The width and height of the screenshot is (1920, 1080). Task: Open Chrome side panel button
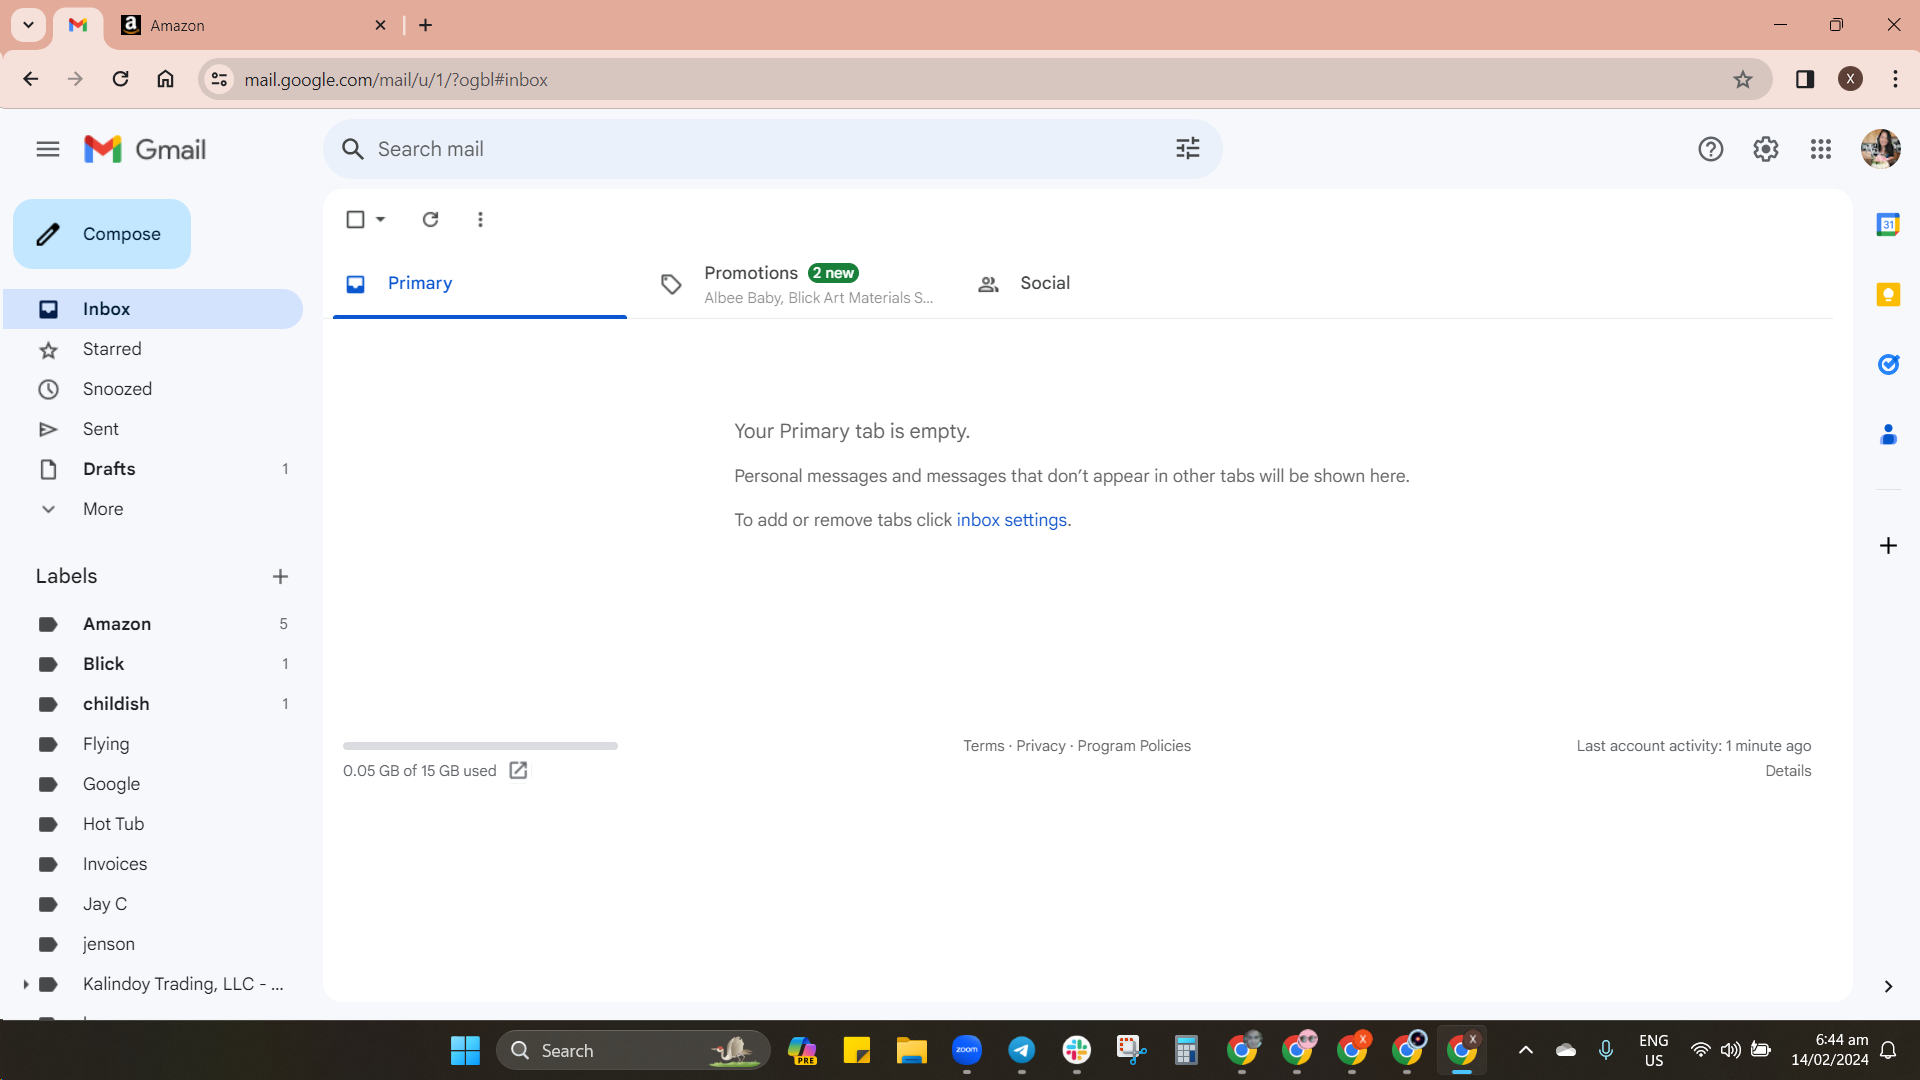[x=1805, y=79]
